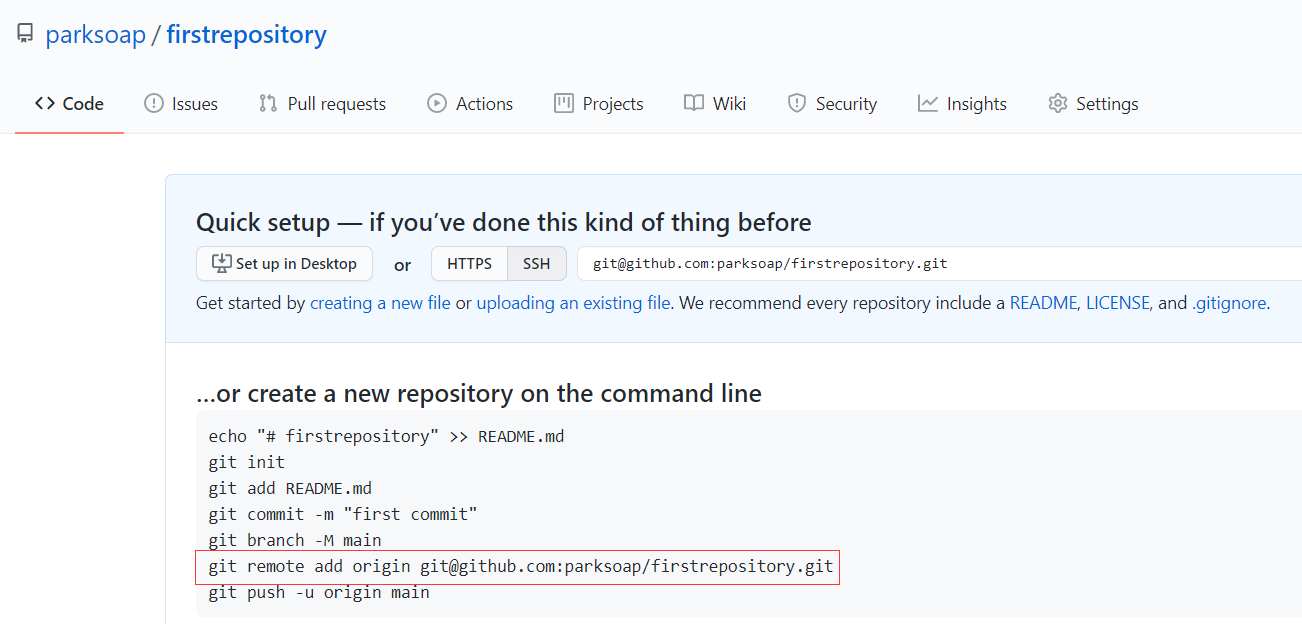1302x624 pixels.
Task: Open the LICENSE recommendation link
Action: click(x=1118, y=303)
